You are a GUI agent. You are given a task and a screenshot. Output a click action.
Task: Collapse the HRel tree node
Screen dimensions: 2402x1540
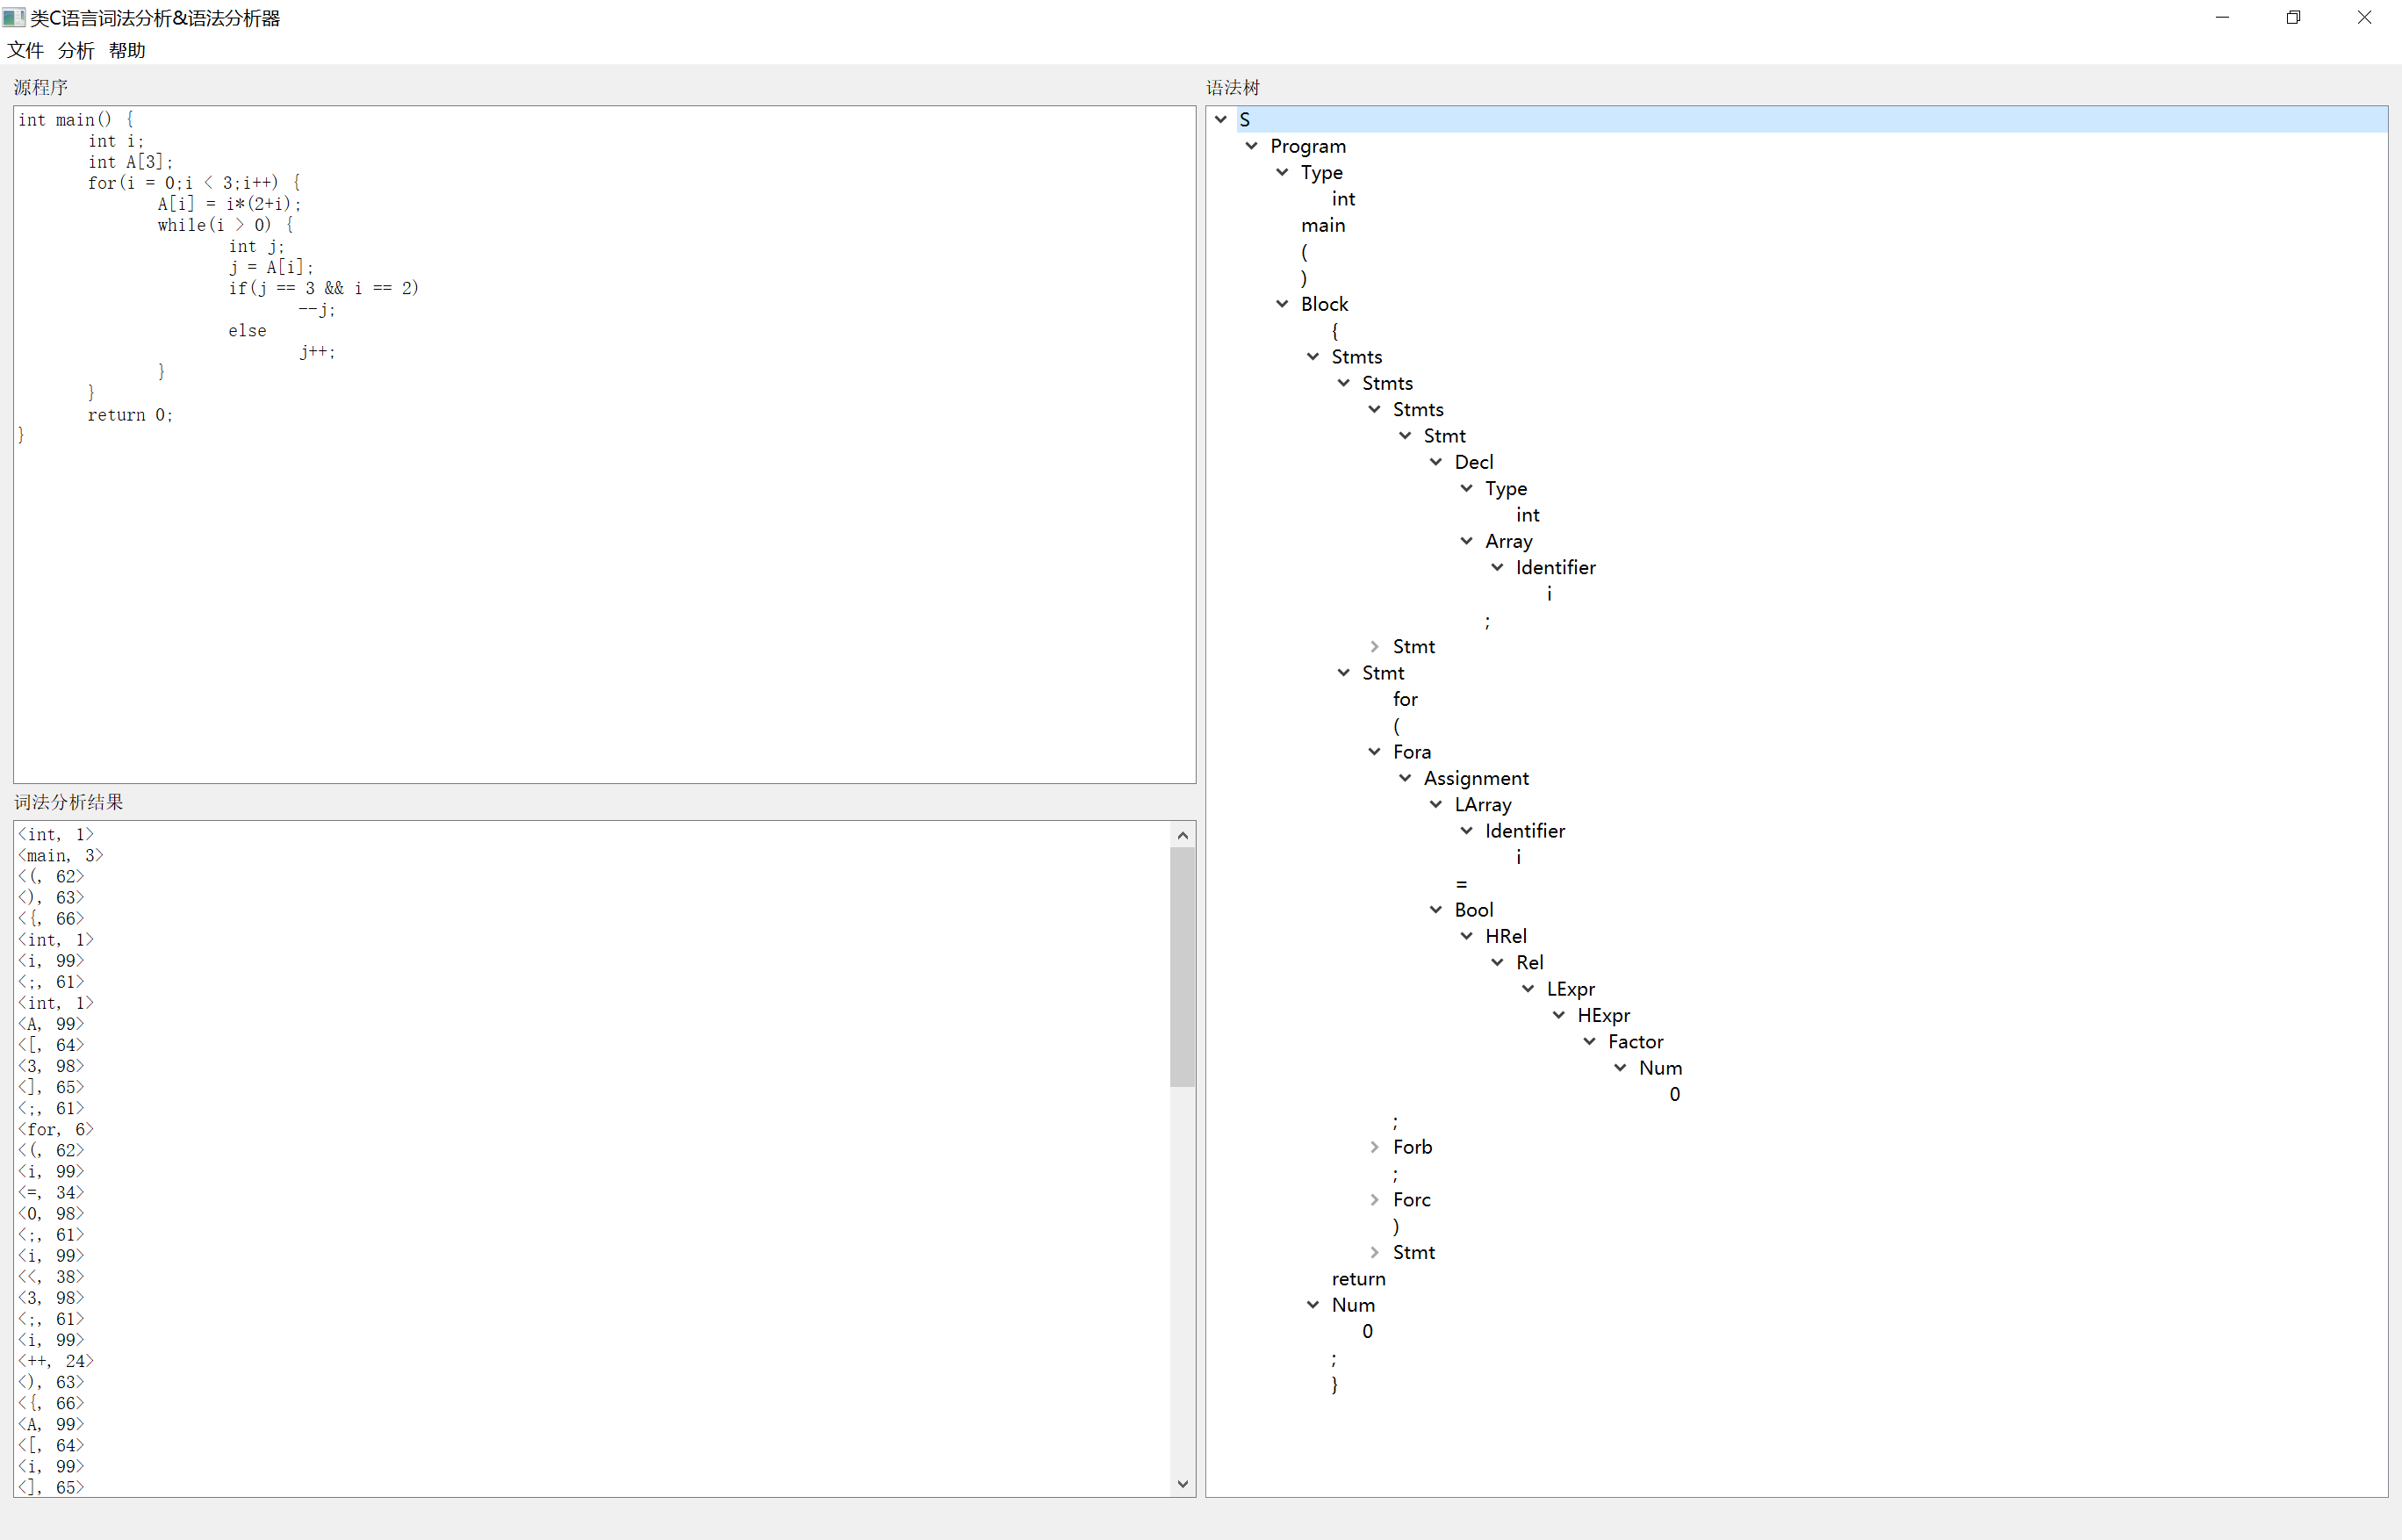(1467, 936)
